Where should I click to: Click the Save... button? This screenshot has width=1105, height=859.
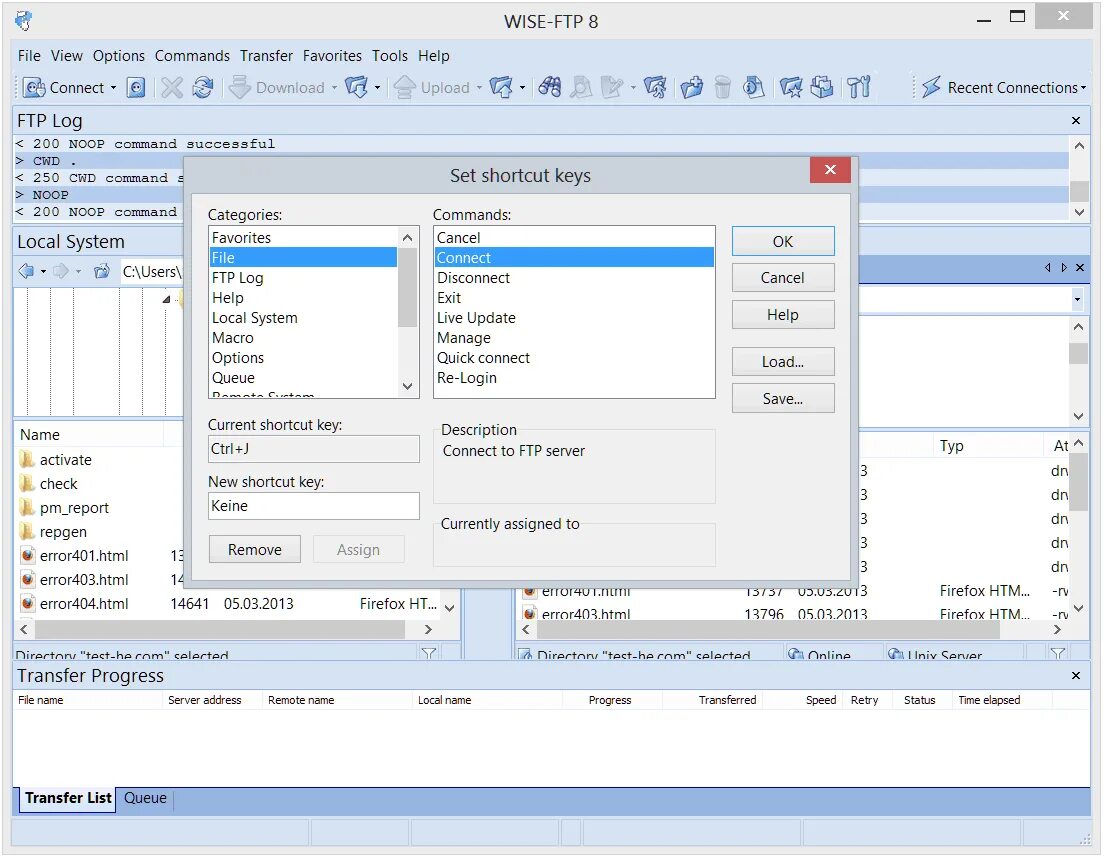(783, 399)
